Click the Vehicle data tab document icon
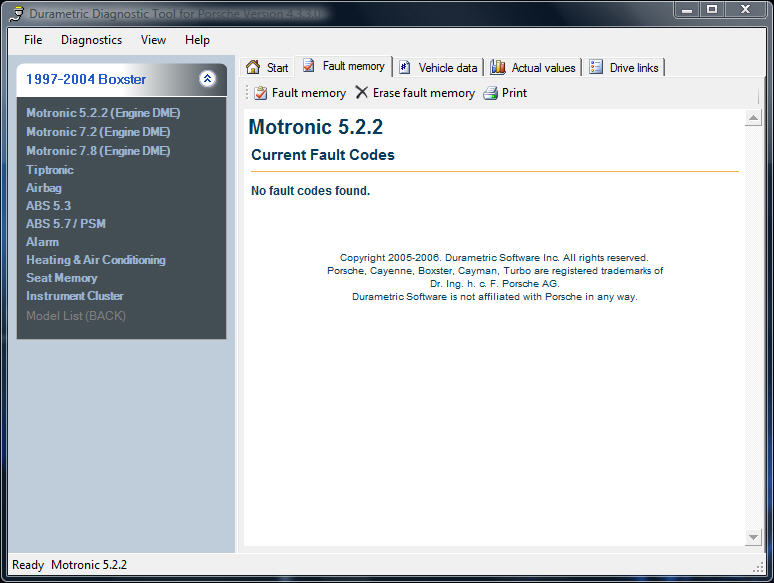The width and height of the screenshot is (774, 583). pyautogui.click(x=404, y=67)
